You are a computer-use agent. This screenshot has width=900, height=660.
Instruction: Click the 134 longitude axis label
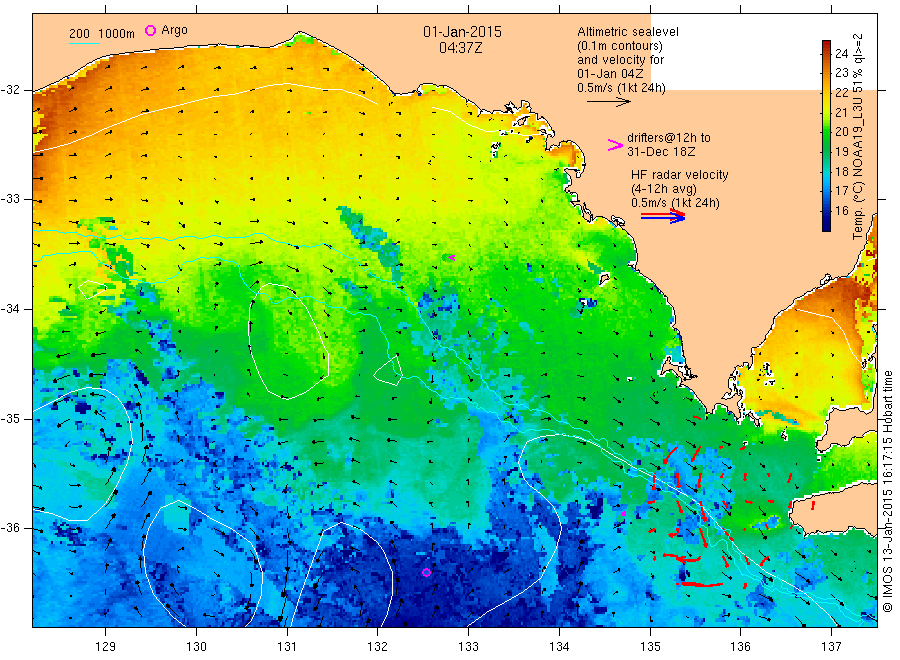[559, 647]
